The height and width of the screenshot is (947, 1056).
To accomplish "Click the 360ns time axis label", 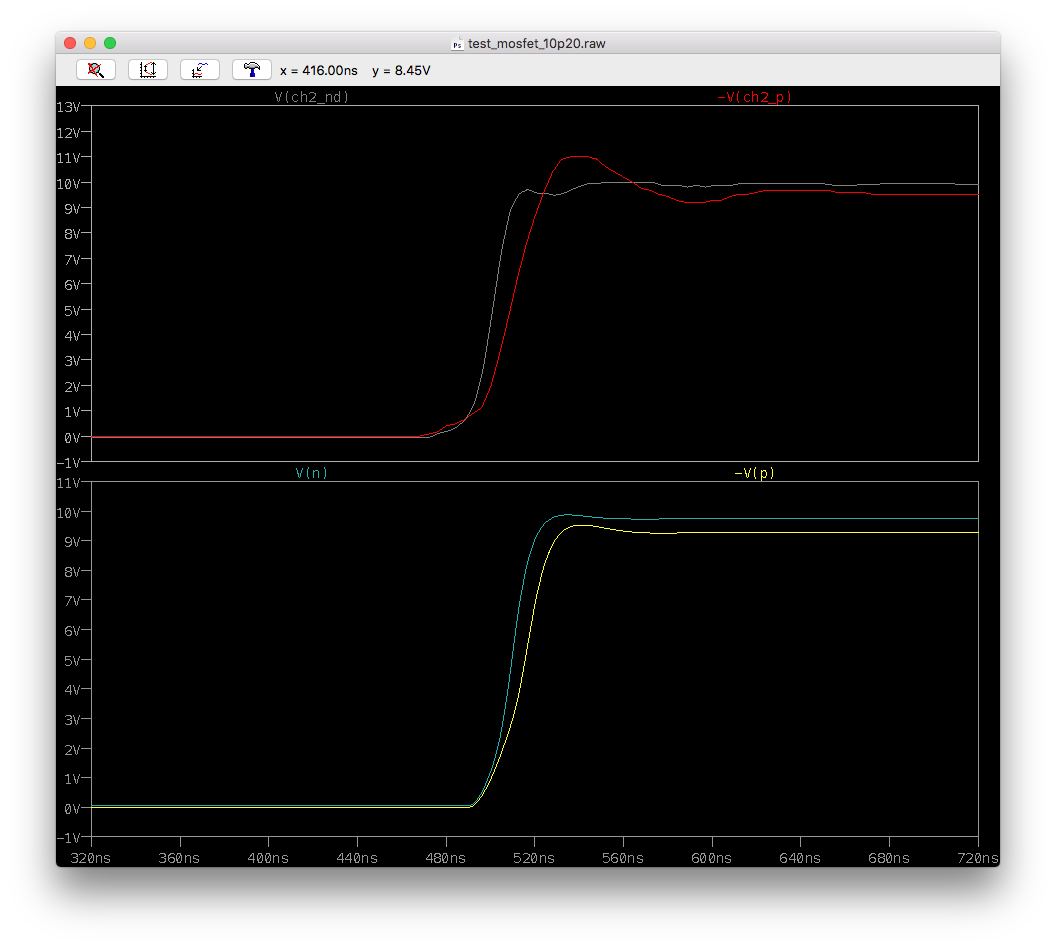I will click(179, 858).
